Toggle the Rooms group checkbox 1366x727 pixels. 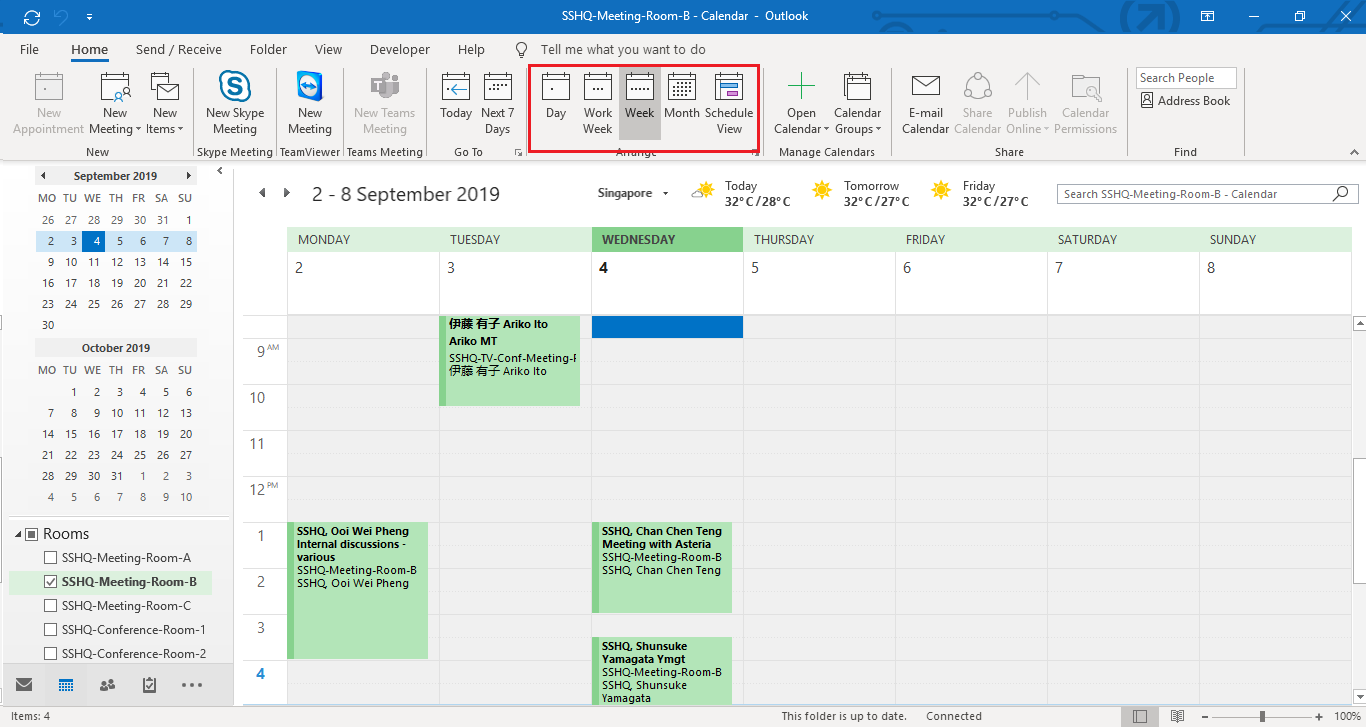(x=31, y=534)
